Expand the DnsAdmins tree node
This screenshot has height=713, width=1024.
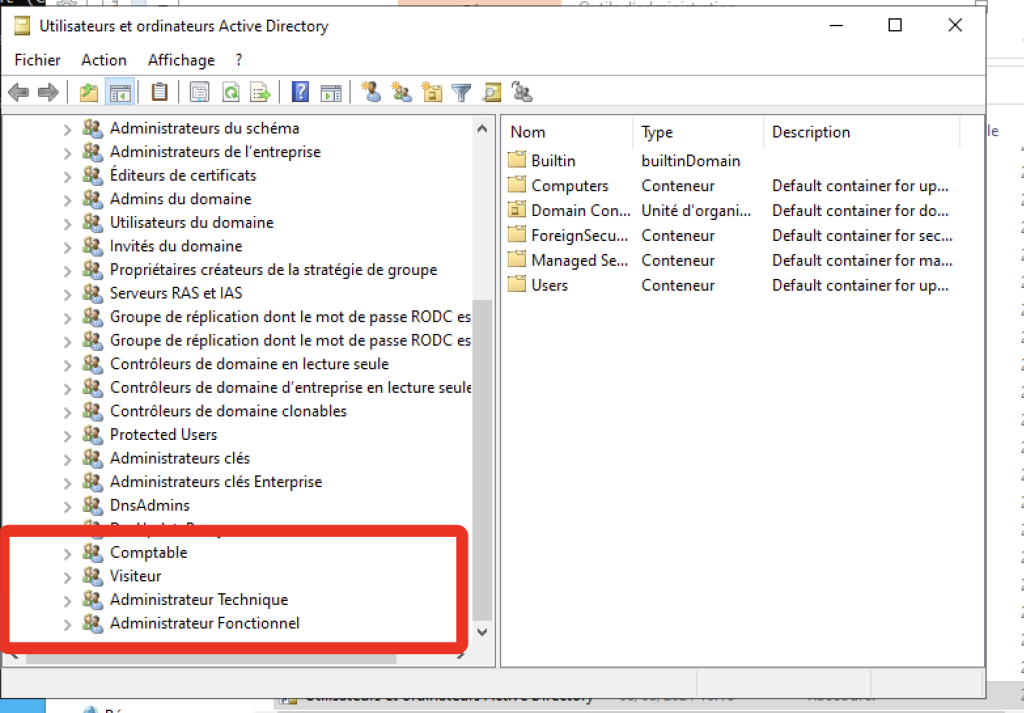point(68,506)
